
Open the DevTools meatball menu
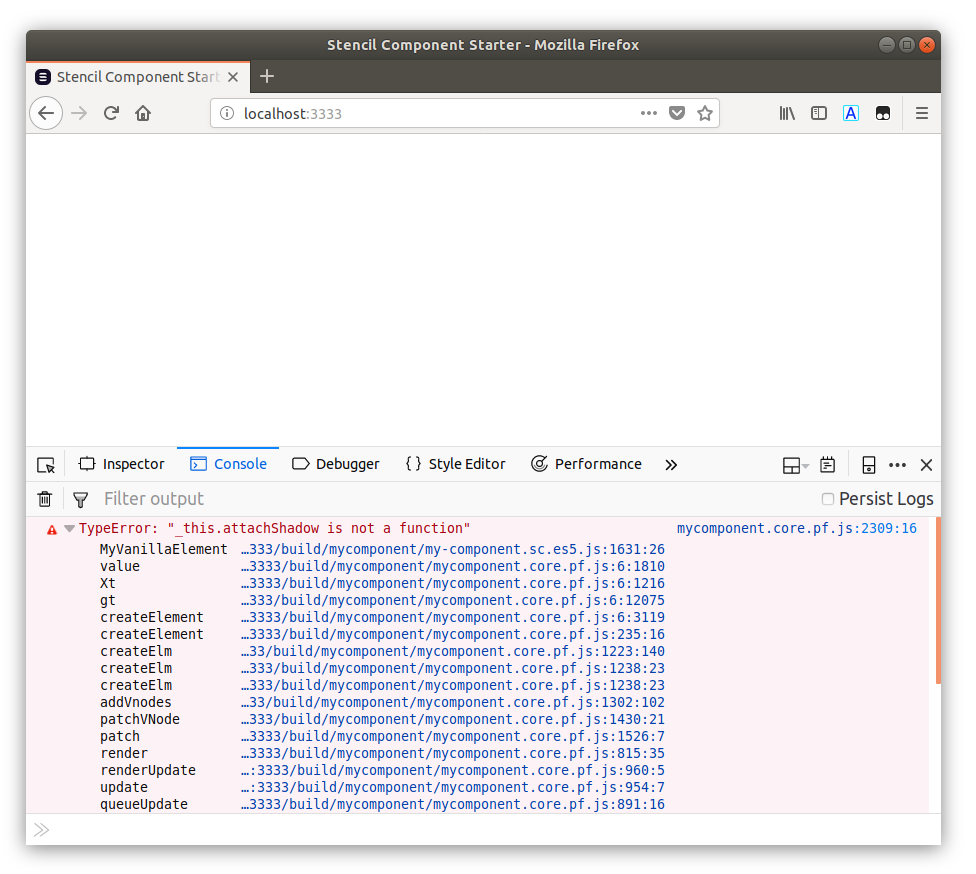pos(897,464)
